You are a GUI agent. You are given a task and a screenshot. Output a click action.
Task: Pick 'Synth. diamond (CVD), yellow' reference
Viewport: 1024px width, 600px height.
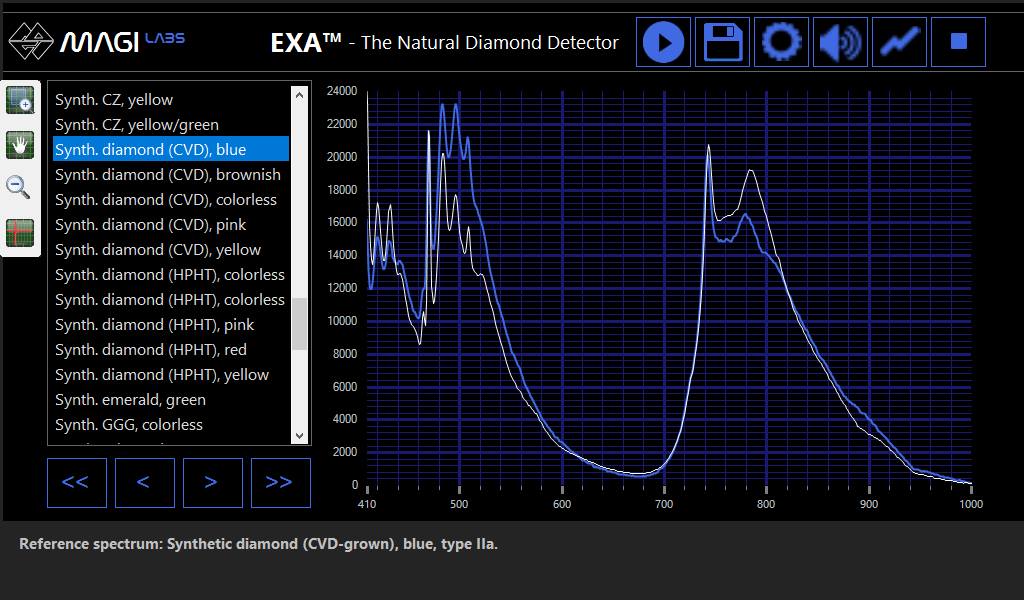point(170,249)
